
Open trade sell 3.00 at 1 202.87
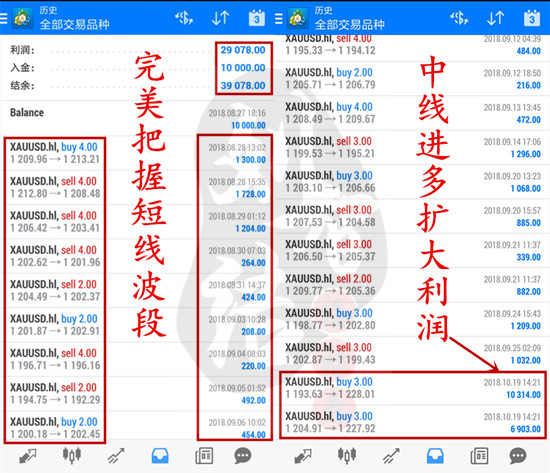pos(412,354)
